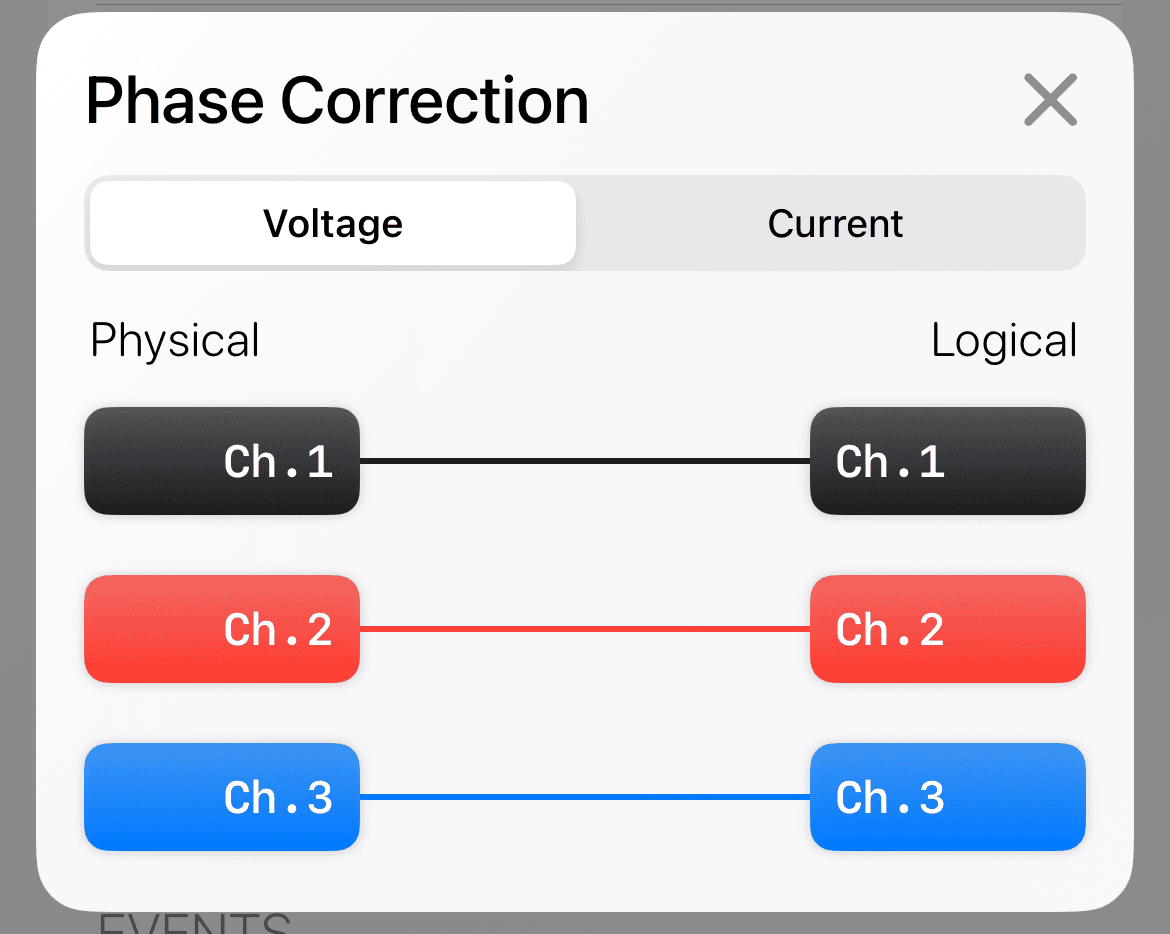Image resolution: width=1170 pixels, height=934 pixels.
Task: Expand the blue Ch.3 connection mapping
Action: pyautogui.click(x=585, y=797)
